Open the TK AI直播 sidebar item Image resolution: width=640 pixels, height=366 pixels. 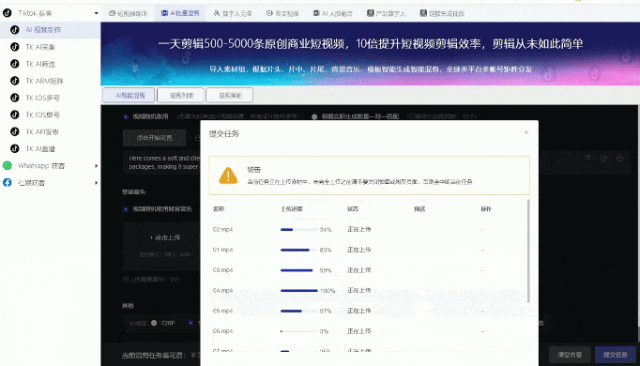50,149
